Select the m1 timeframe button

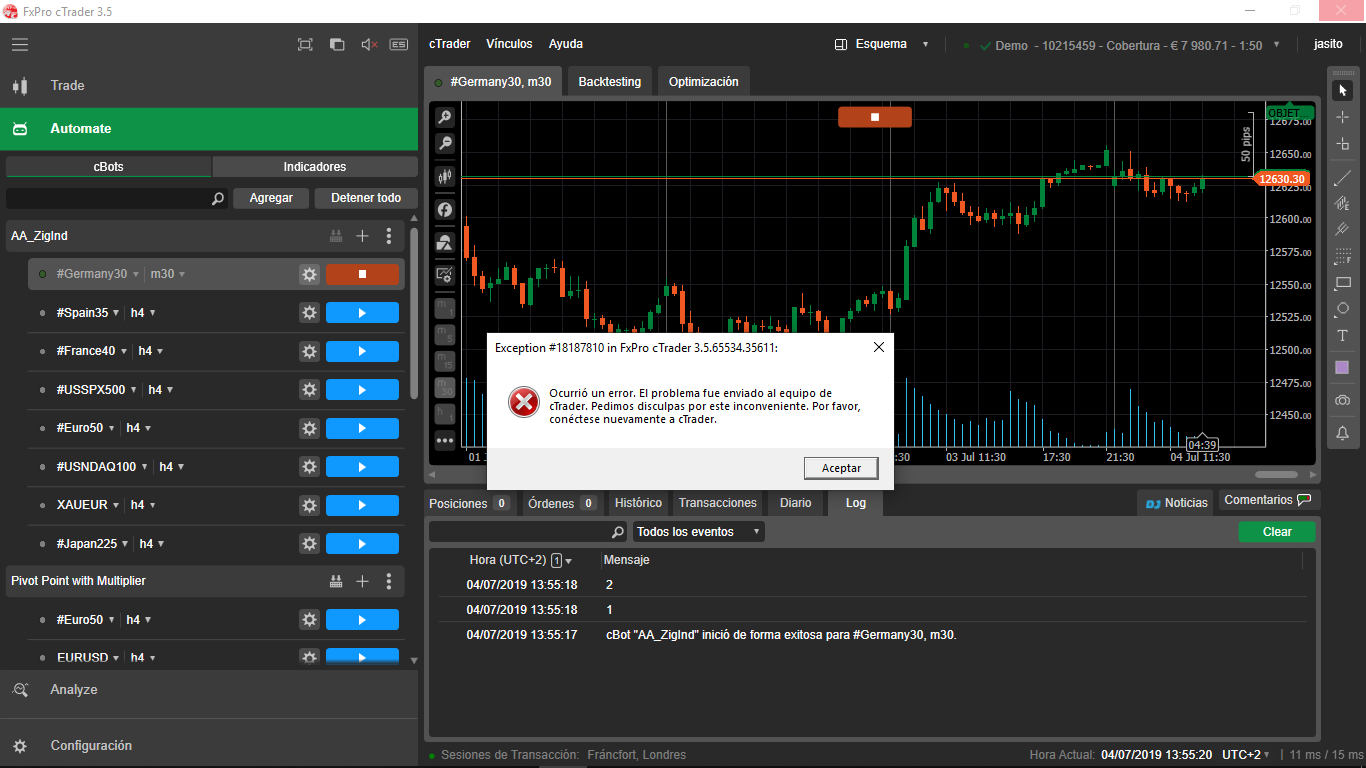pos(445,307)
